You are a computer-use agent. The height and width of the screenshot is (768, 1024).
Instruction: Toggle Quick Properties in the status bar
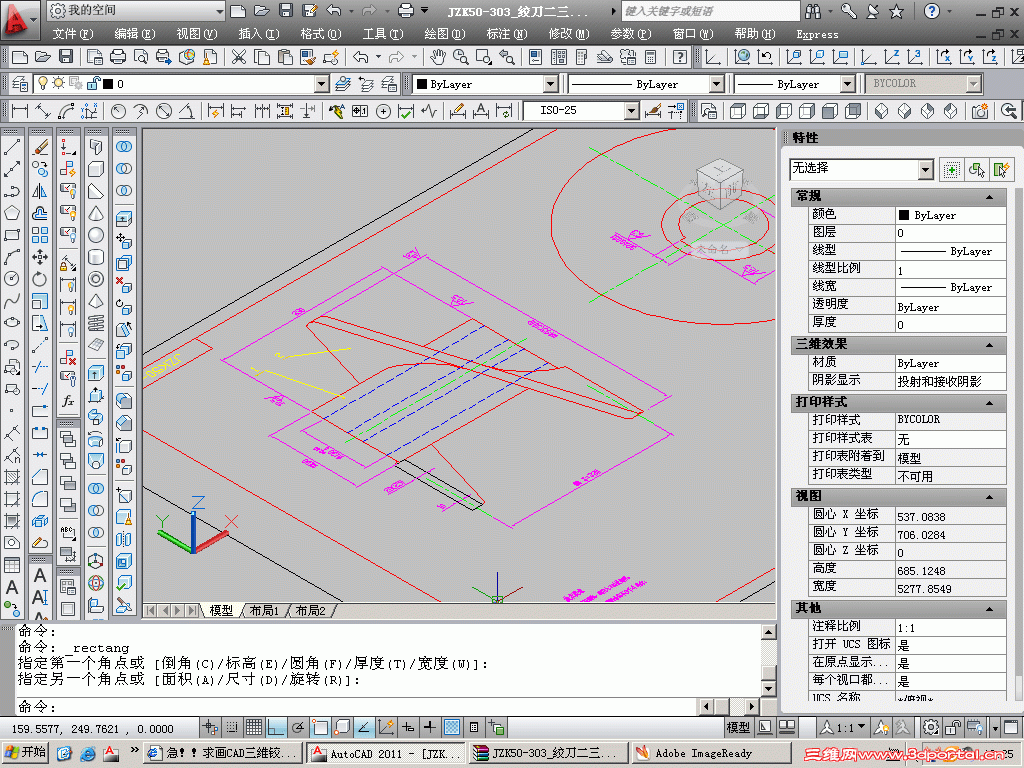pyautogui.click(x=474, y=727)
